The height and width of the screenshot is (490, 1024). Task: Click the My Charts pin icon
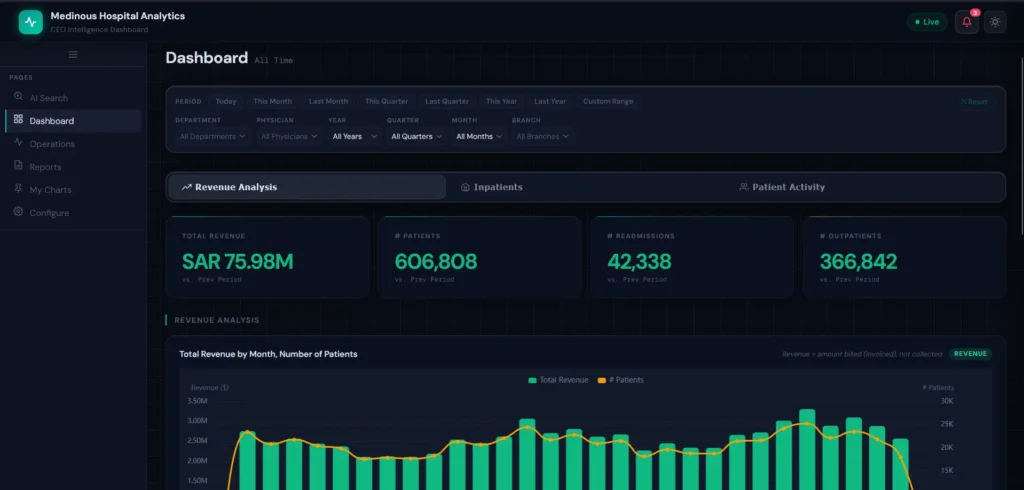(x=18, y=189)
